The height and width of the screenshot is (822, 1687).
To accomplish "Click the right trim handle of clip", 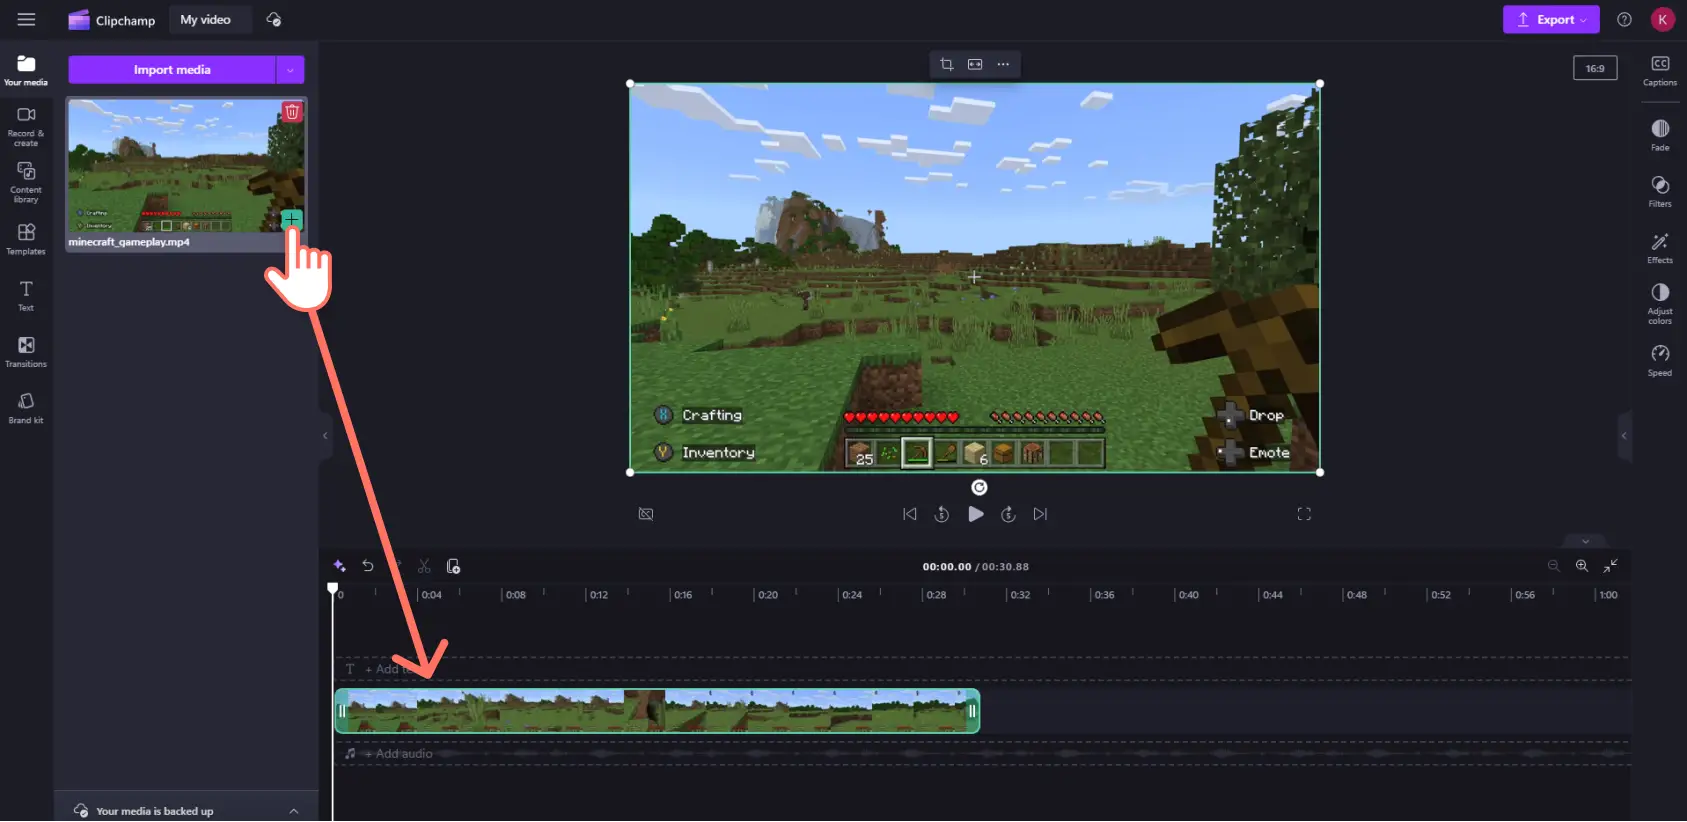I will (x=971, y=711).
